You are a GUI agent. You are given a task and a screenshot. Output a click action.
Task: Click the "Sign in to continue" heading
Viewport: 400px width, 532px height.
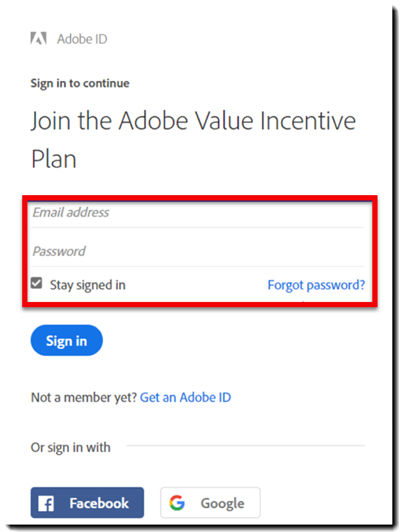(x=80, y=83)
